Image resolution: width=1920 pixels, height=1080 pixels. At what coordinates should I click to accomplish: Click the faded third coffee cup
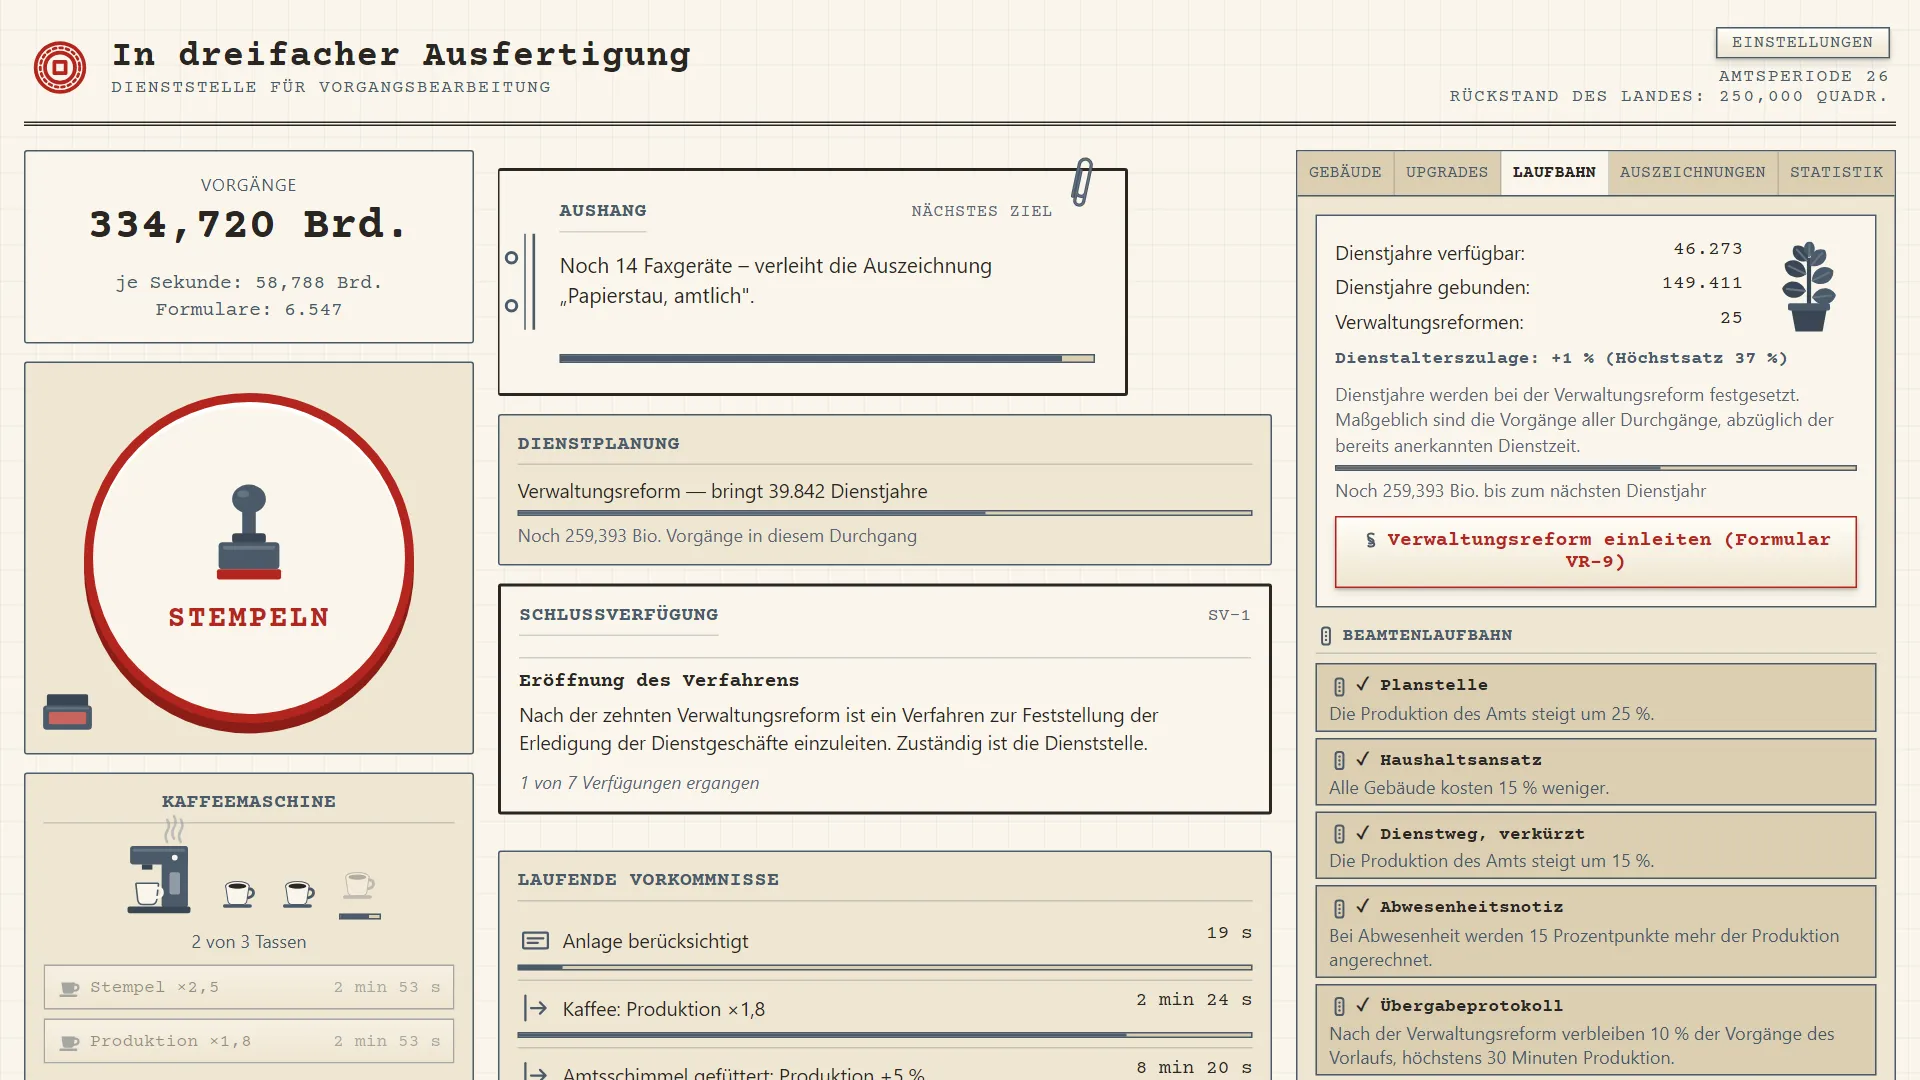[x=359, y=885]
